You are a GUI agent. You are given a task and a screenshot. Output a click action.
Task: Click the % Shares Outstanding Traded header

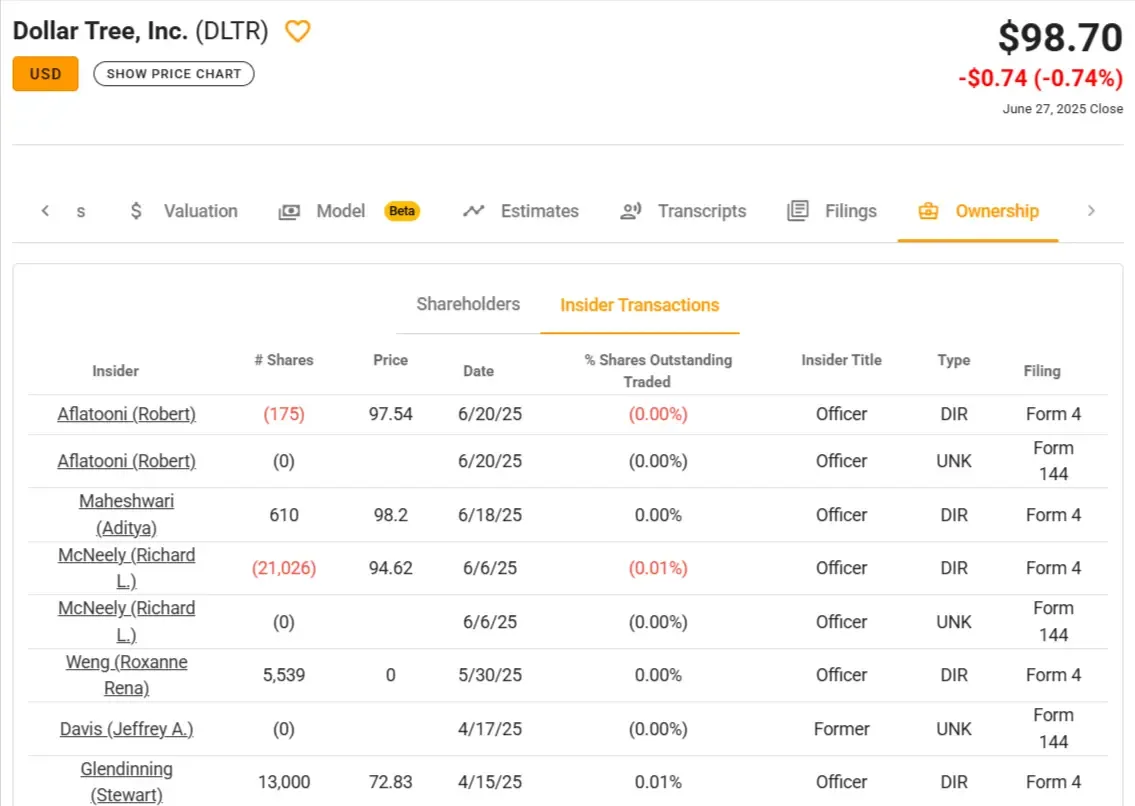pos(658,371)
